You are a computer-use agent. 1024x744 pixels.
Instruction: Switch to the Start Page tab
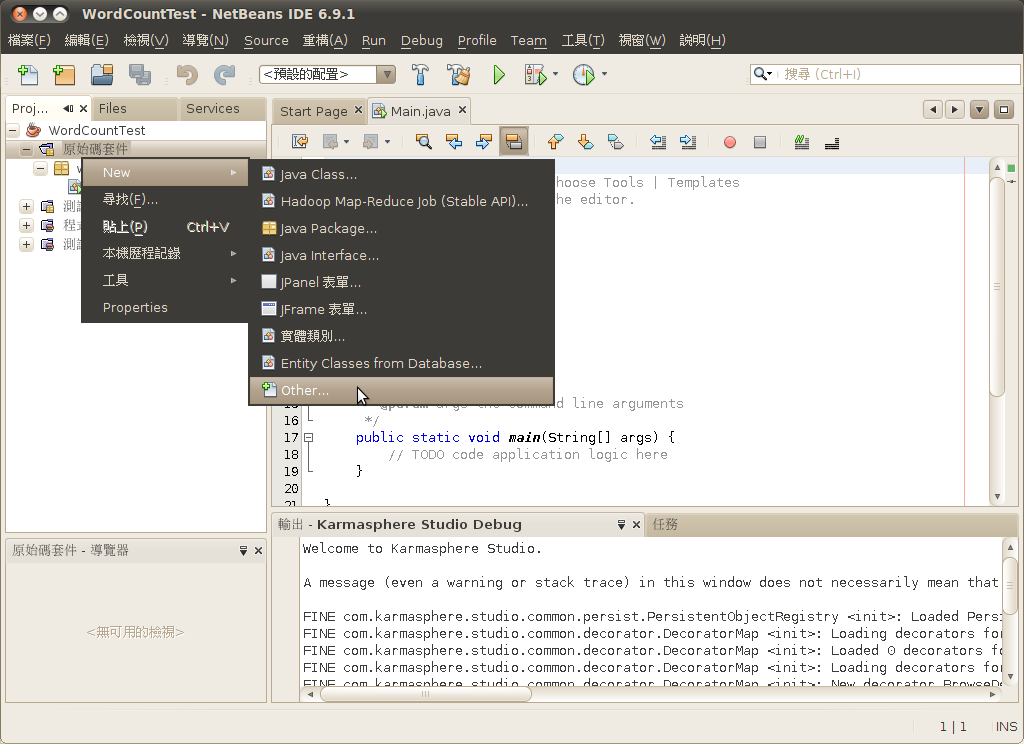(313, 111)
